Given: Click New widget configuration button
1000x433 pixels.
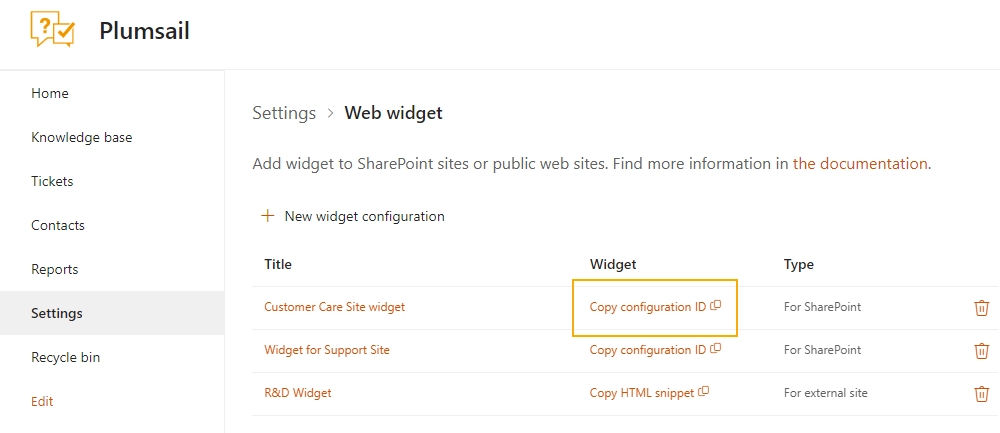Looking at the screenshot, I should [353, 216].
